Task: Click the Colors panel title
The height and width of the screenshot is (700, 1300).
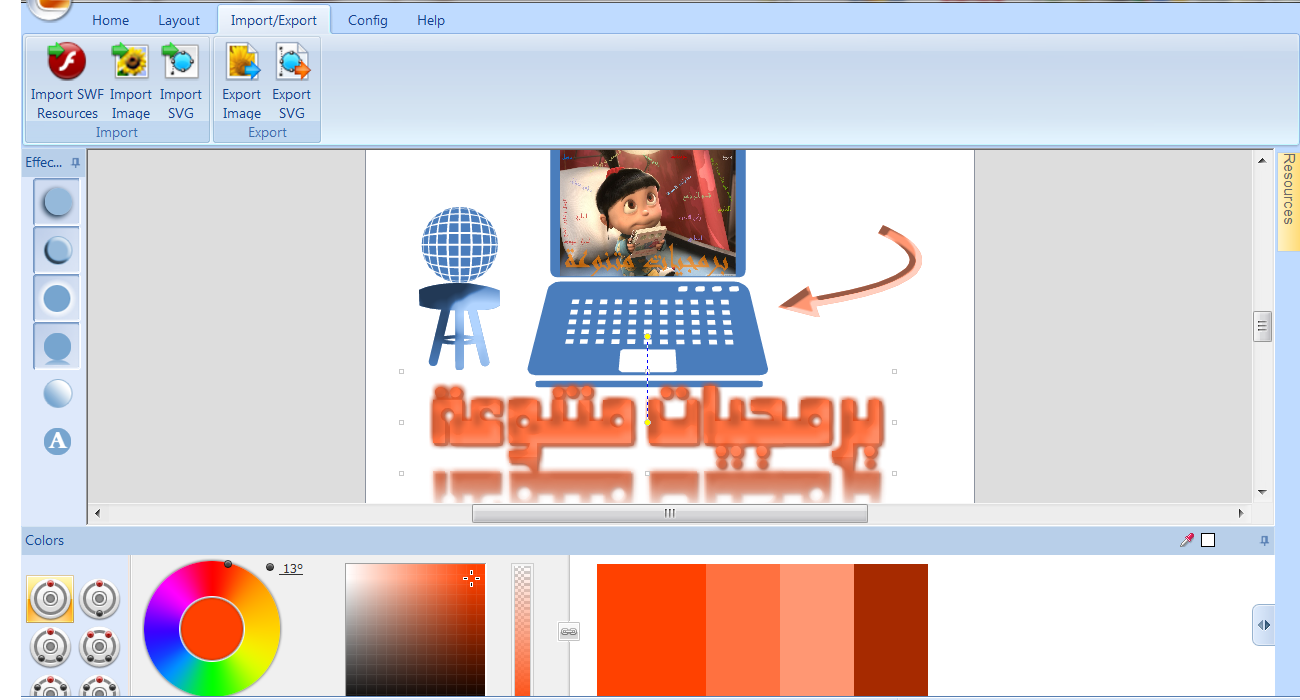Action: point(44,540)
